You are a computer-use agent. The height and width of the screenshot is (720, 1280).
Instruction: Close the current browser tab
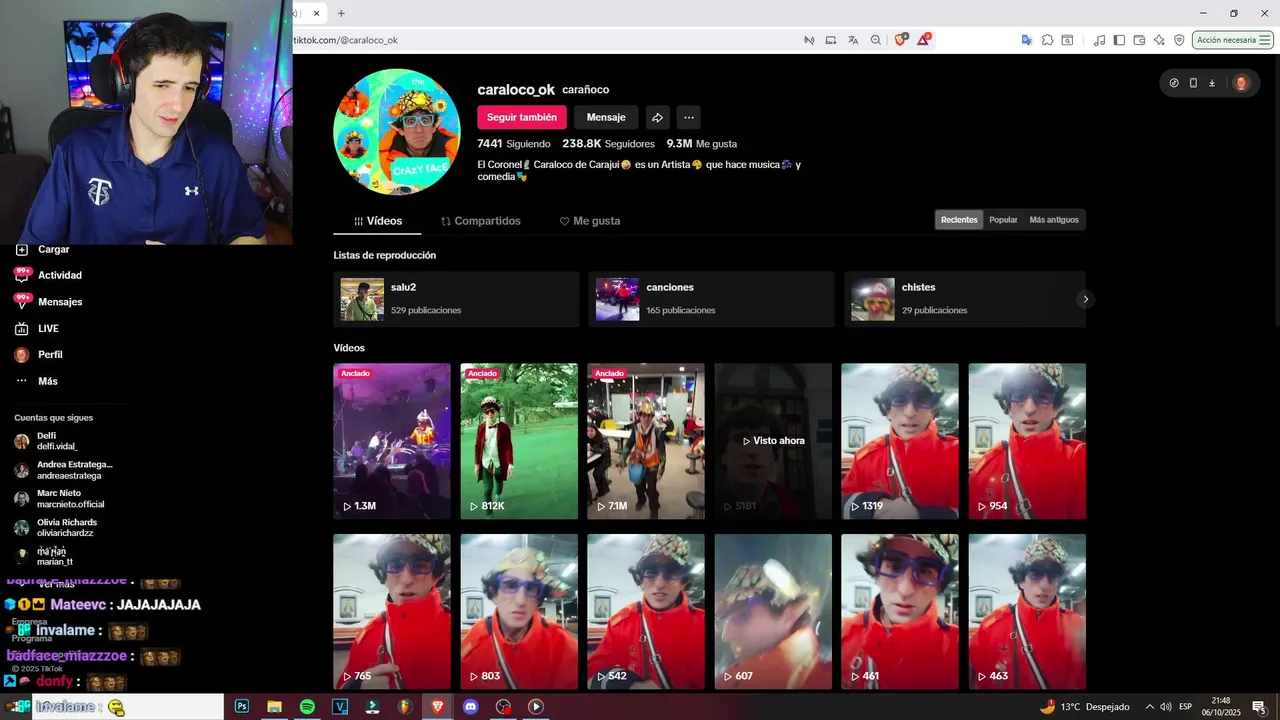(316, 13)
